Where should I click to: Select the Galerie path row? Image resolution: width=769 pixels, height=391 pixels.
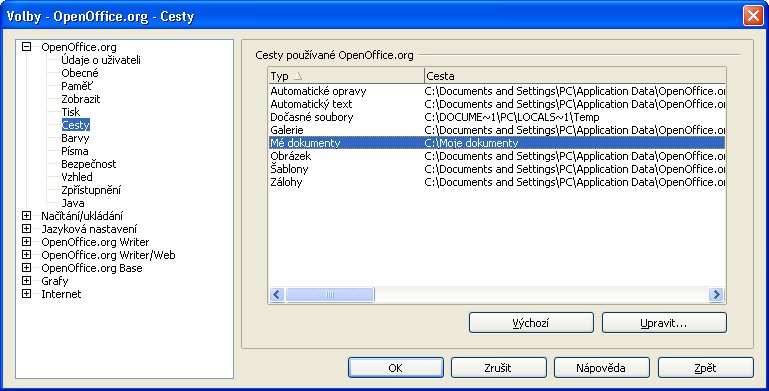pos(497,130)
